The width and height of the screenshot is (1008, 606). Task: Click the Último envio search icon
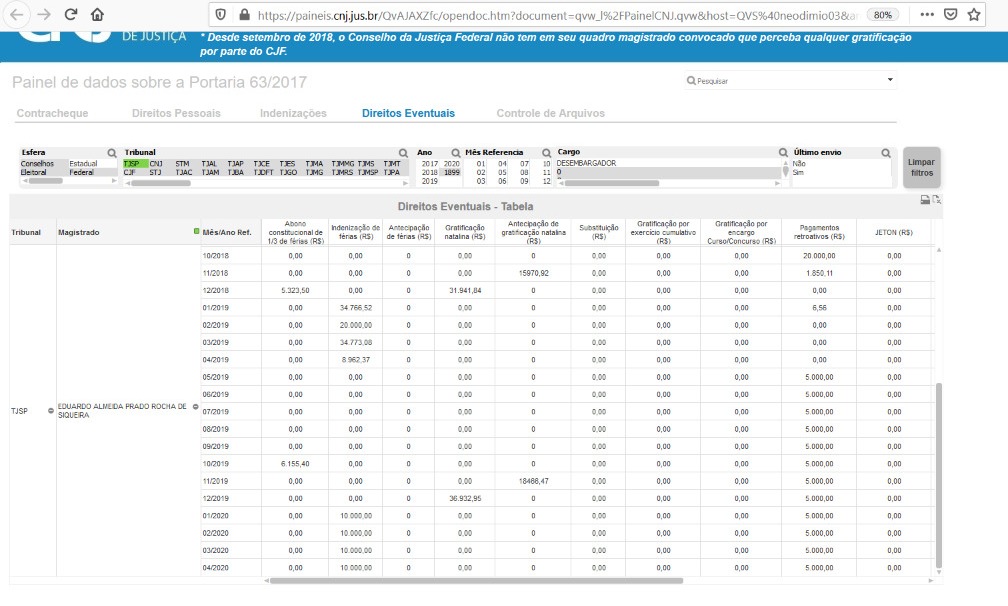click(886, 153)
